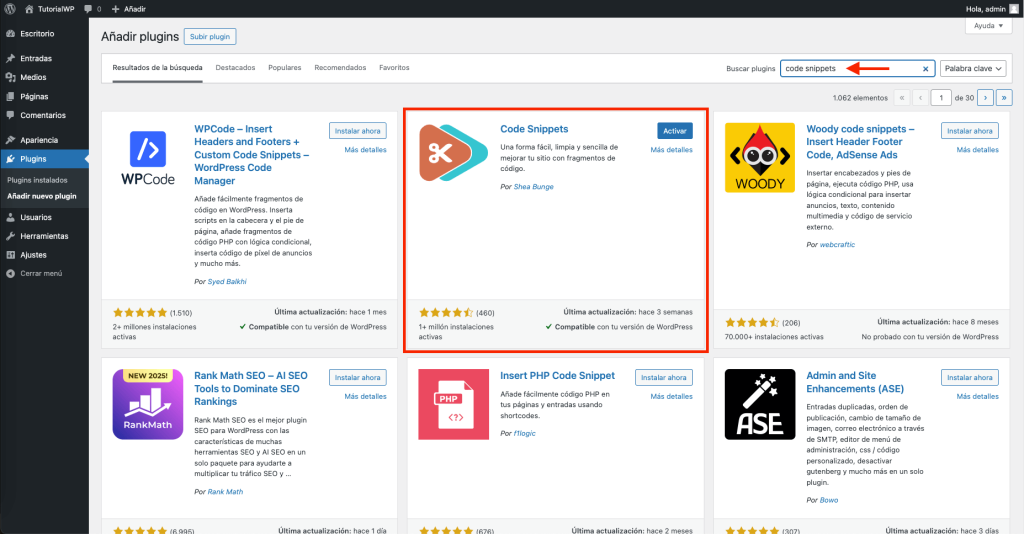Screen dimensions: 1024x534
Task: Open TutorialWP site home link
Action: coord(50,9)
